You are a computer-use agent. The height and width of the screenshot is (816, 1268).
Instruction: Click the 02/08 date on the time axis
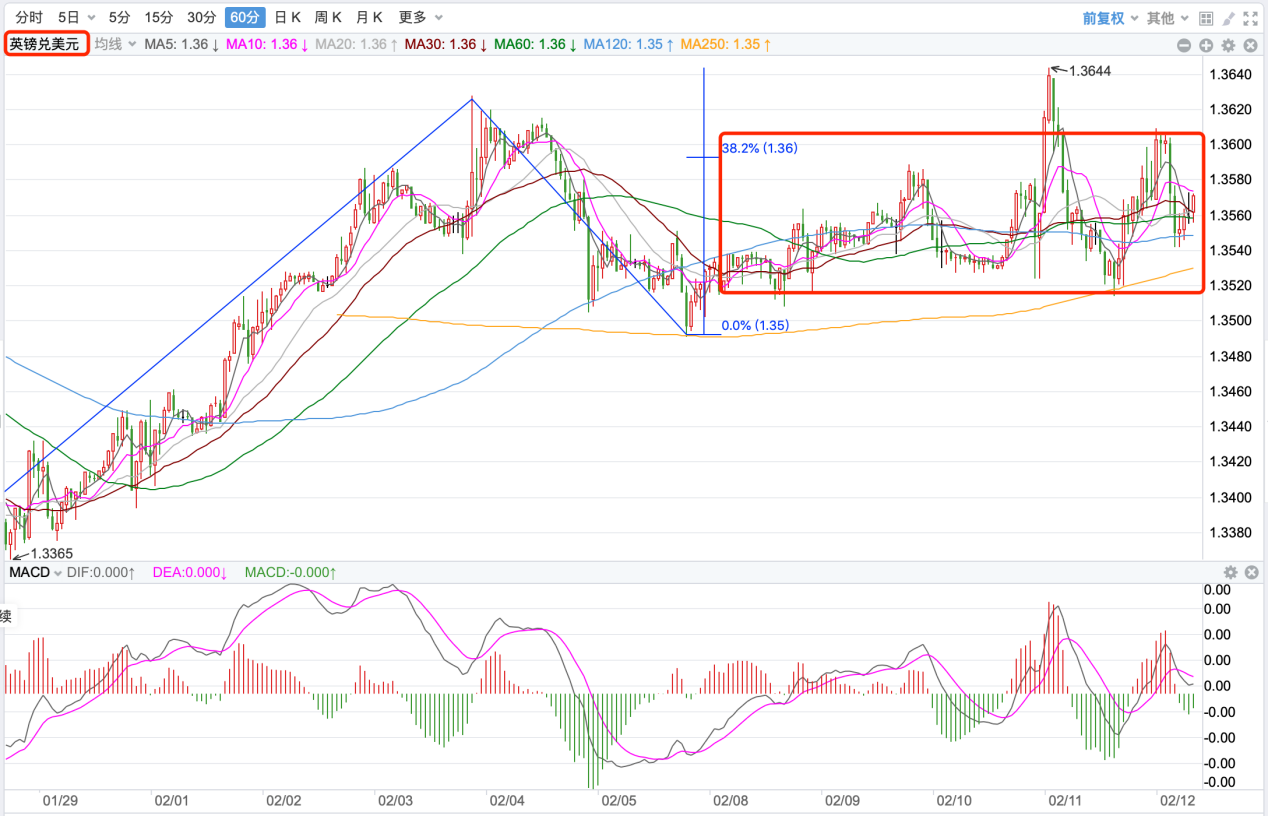coord(729,801)
